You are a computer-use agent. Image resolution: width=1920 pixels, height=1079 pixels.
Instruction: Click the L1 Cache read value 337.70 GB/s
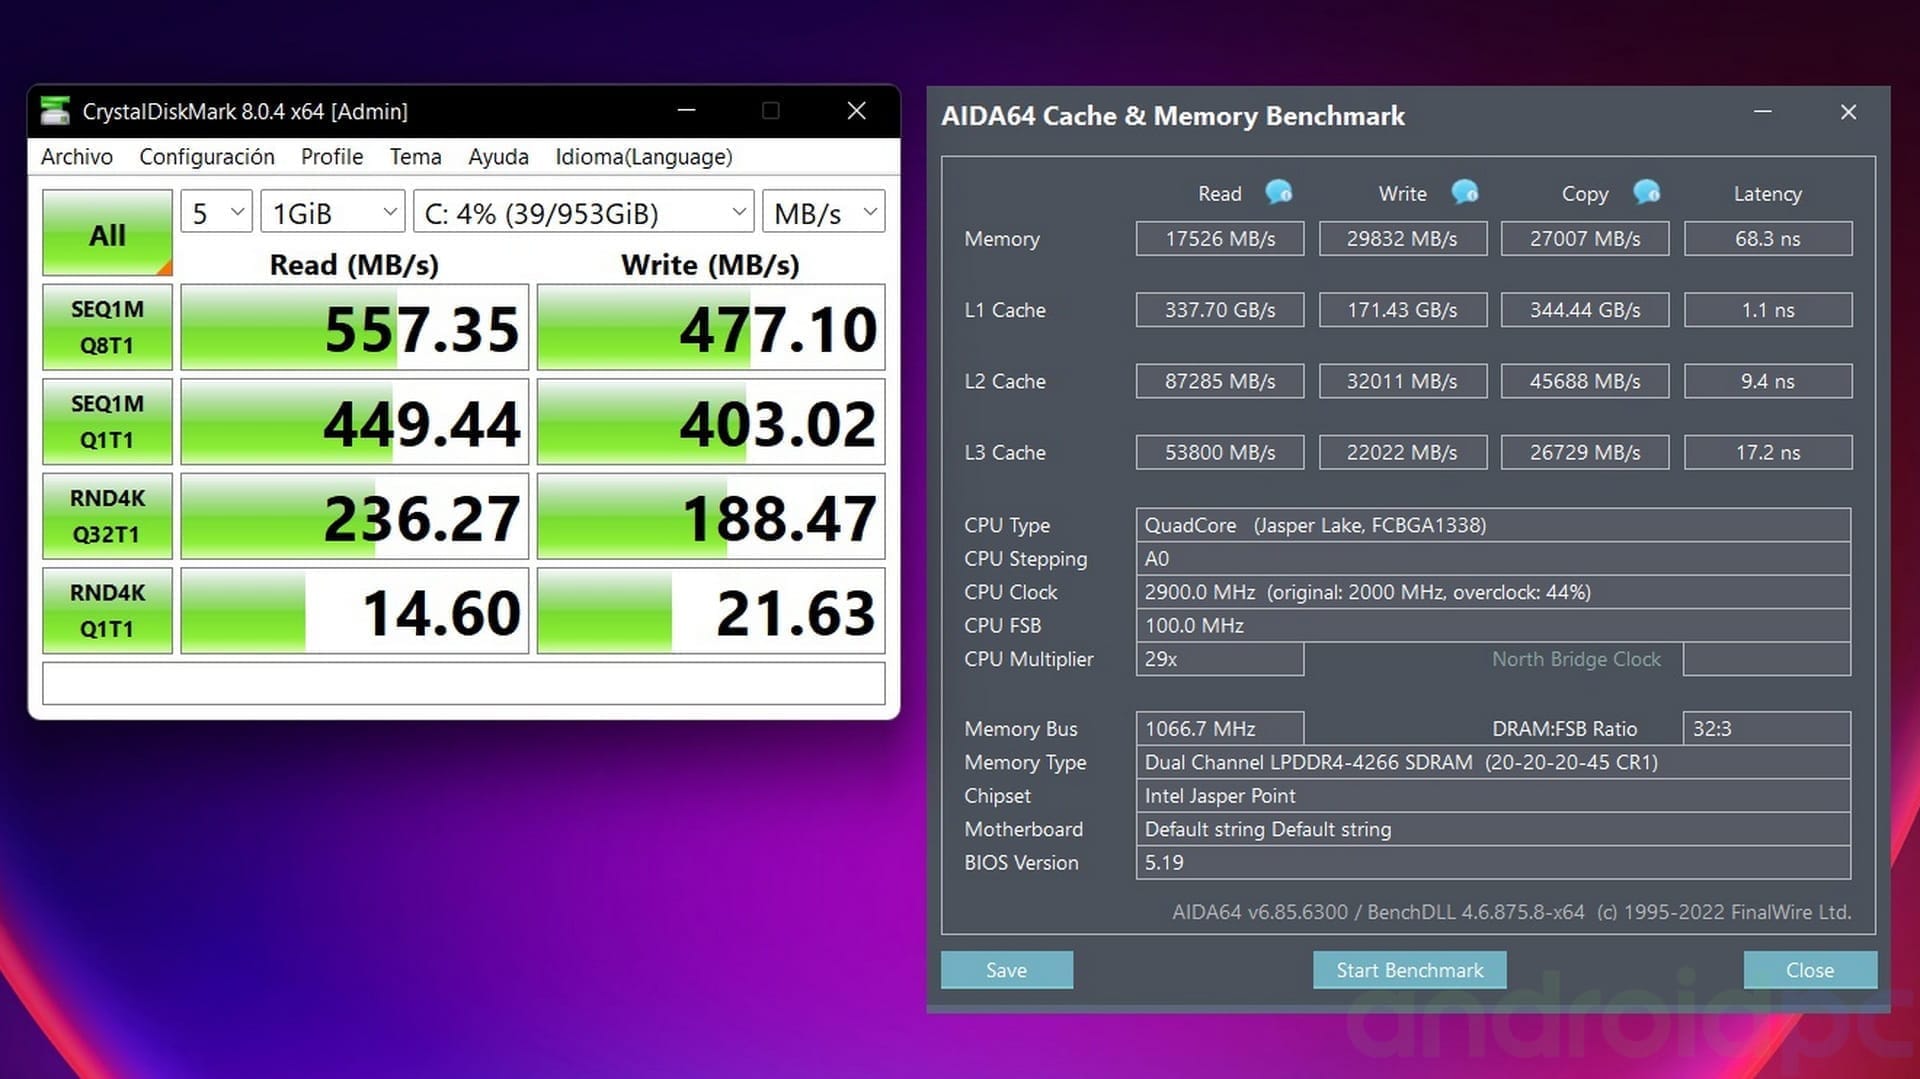click(x=1220, y=310)
